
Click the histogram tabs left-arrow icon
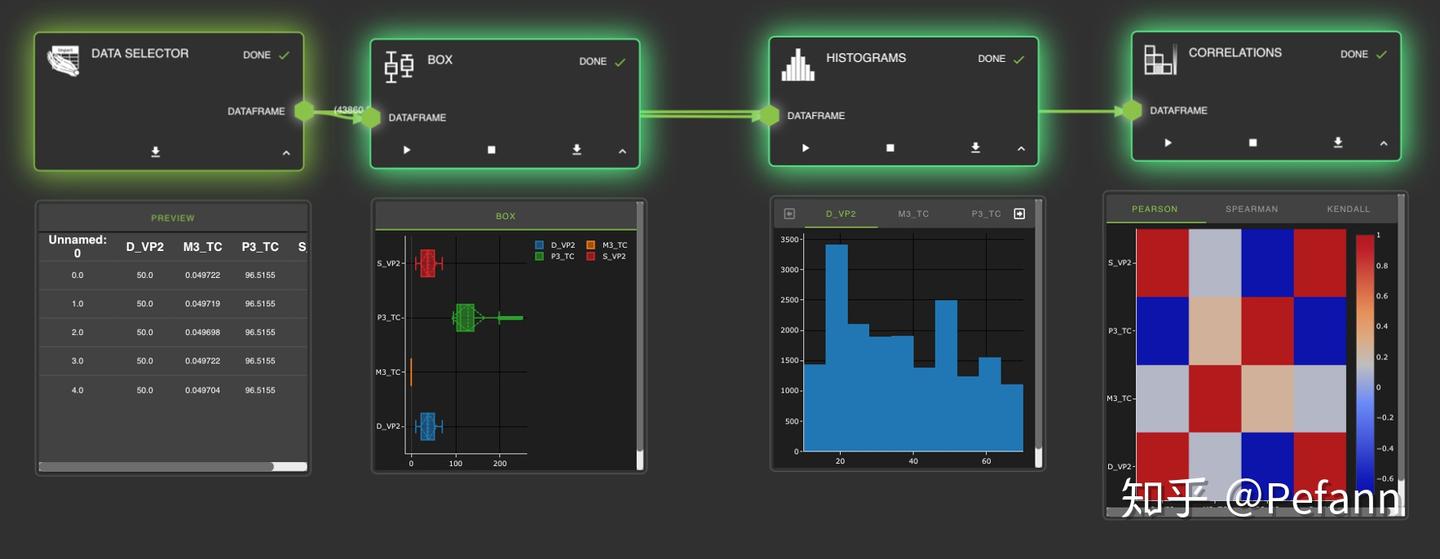789,213
